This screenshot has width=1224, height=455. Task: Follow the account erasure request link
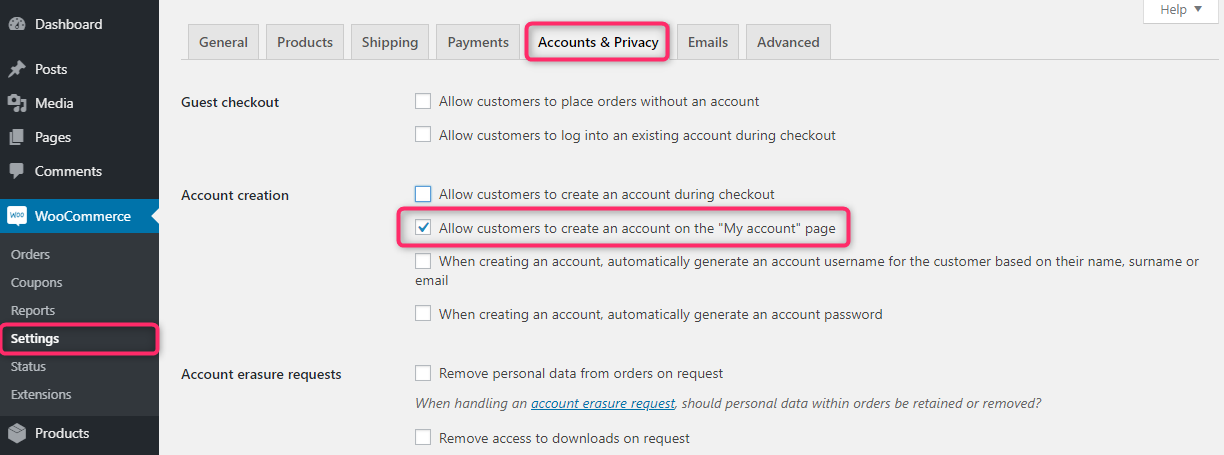[603, 404]
